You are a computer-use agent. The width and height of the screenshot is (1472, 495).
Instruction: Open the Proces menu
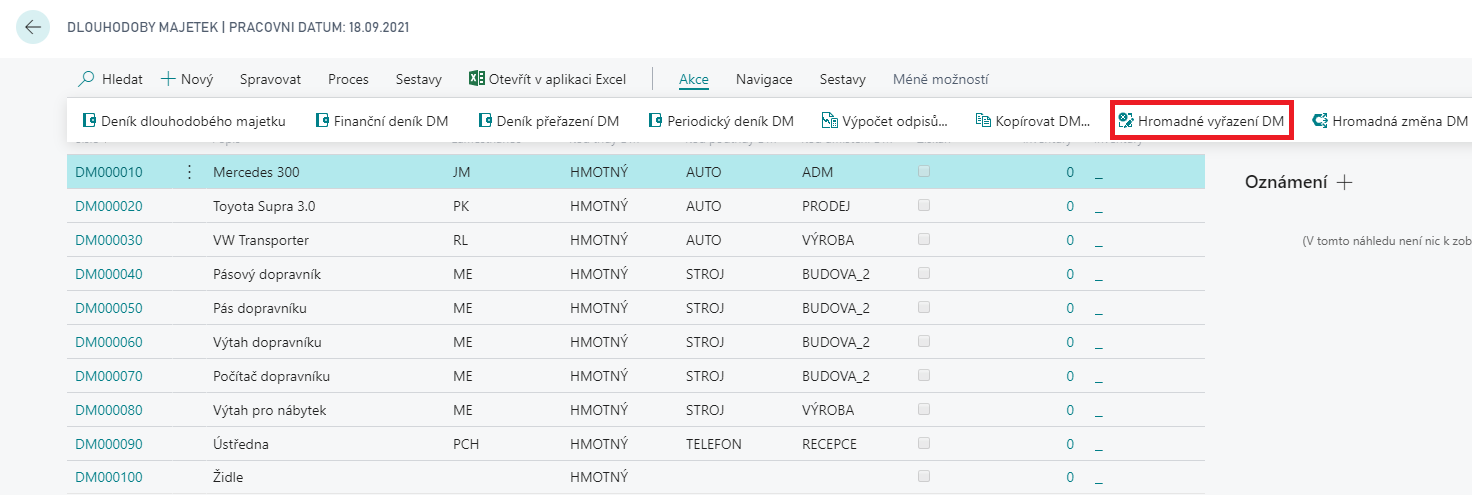348,79
